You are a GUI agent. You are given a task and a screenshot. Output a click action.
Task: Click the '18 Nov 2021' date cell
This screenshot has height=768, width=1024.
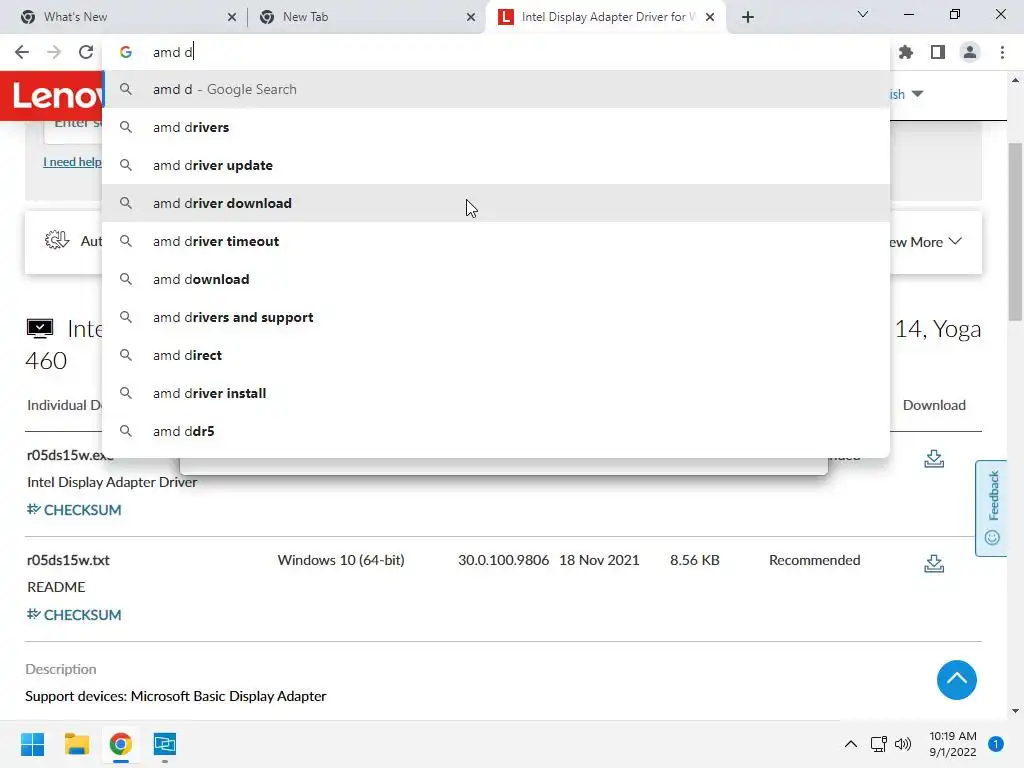(x=599, y=560)
